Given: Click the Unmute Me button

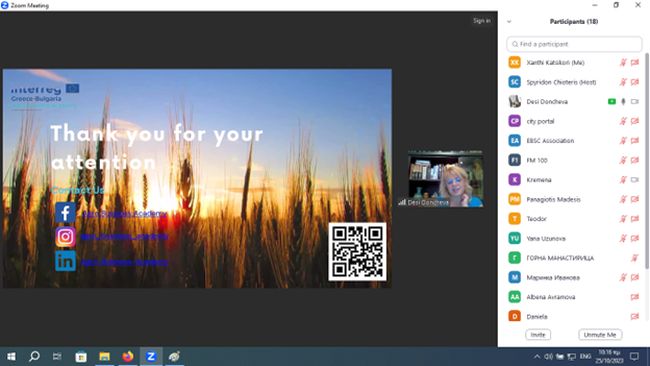Looking at the screenshot, I should pos(600,334).
